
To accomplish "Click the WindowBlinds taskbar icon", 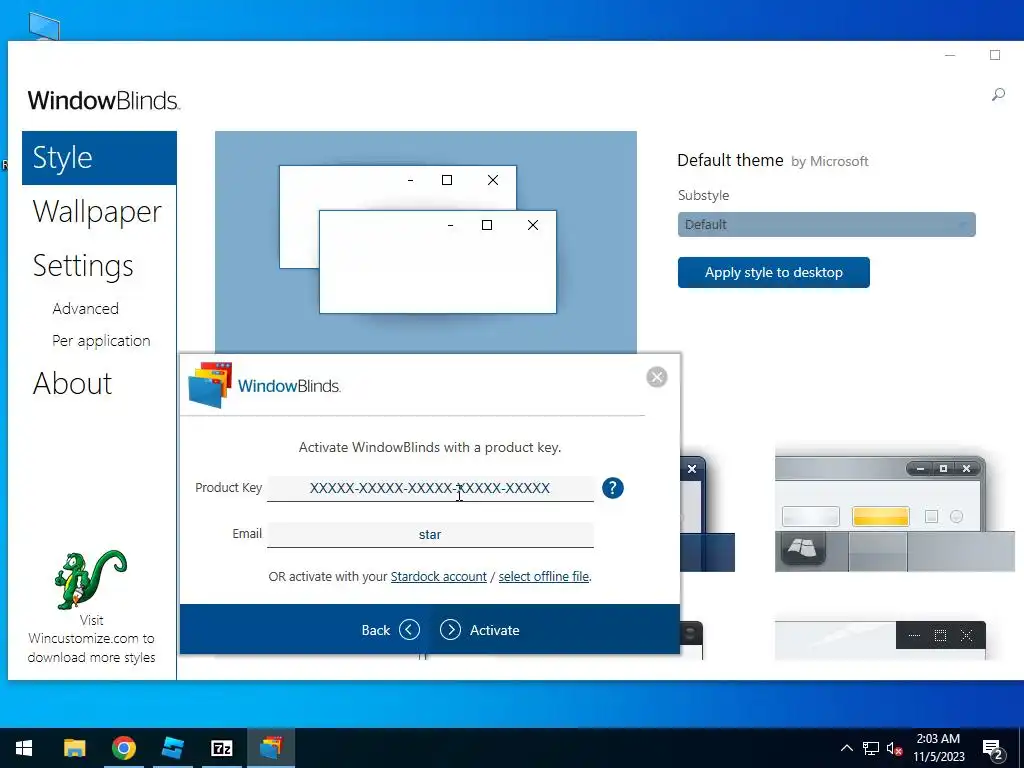I will click(x=270, y=748).
